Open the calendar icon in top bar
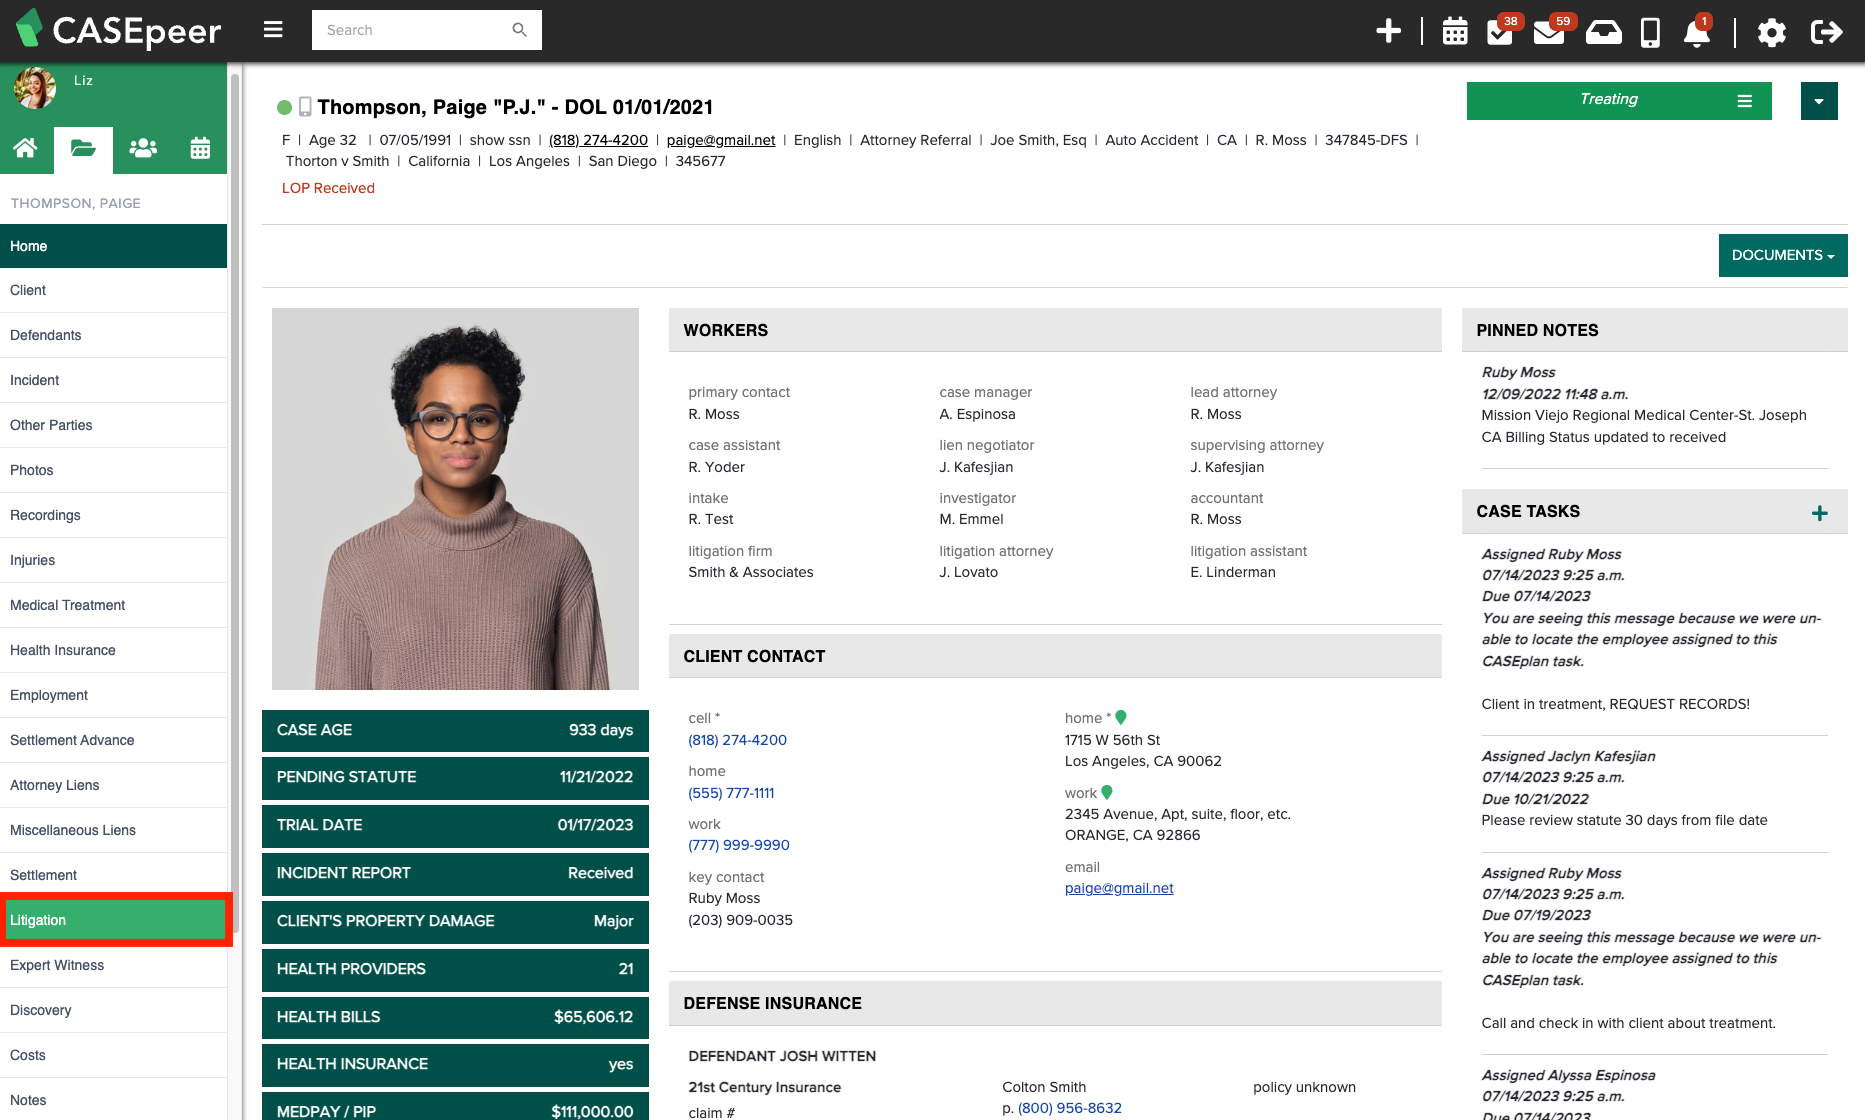 1455,32
